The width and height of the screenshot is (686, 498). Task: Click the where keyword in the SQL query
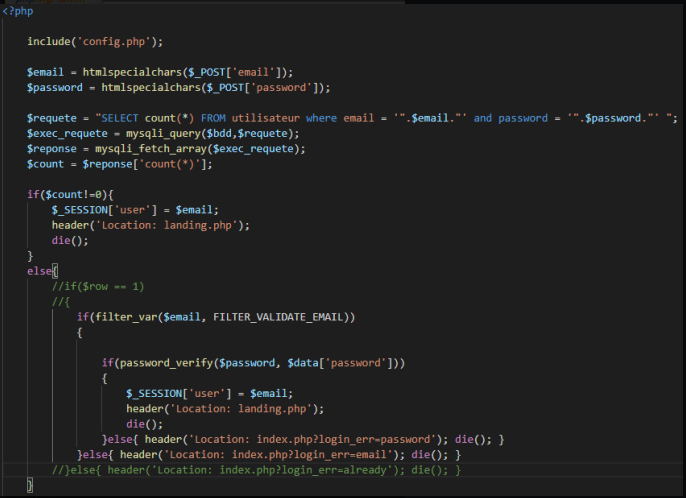pos(321,118)
